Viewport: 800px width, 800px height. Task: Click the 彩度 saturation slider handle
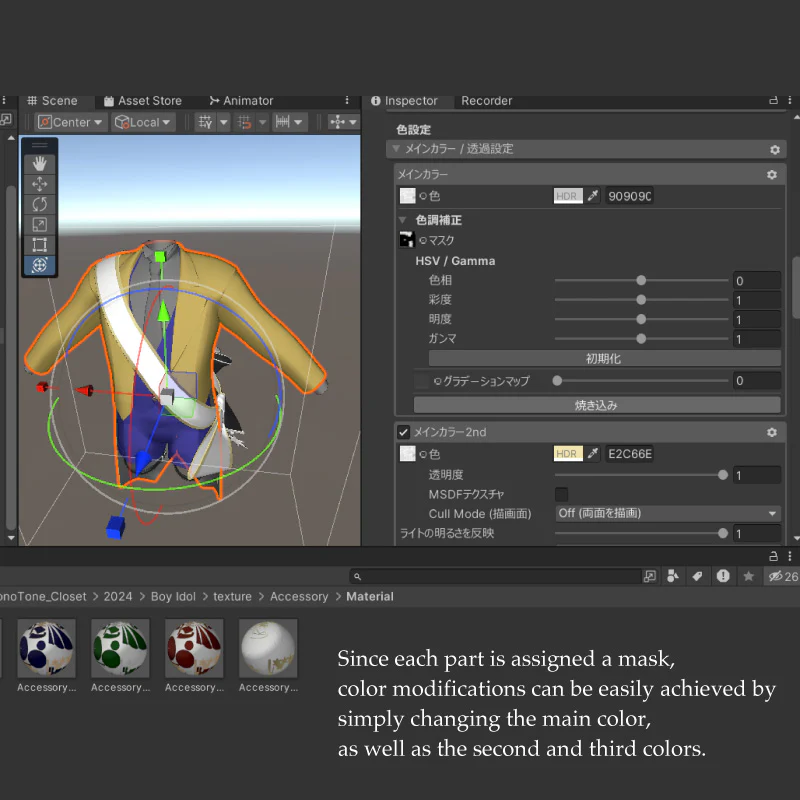coord(641,299)
